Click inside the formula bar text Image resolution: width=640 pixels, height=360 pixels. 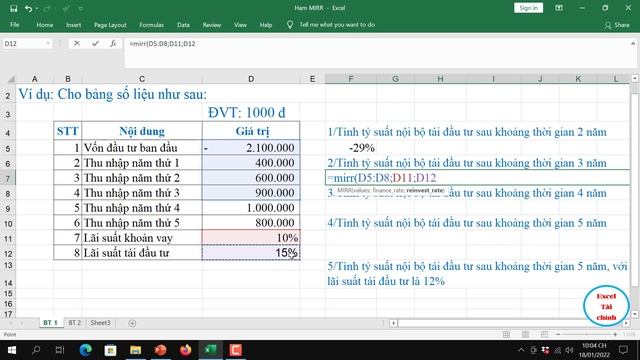click(162, 44)
